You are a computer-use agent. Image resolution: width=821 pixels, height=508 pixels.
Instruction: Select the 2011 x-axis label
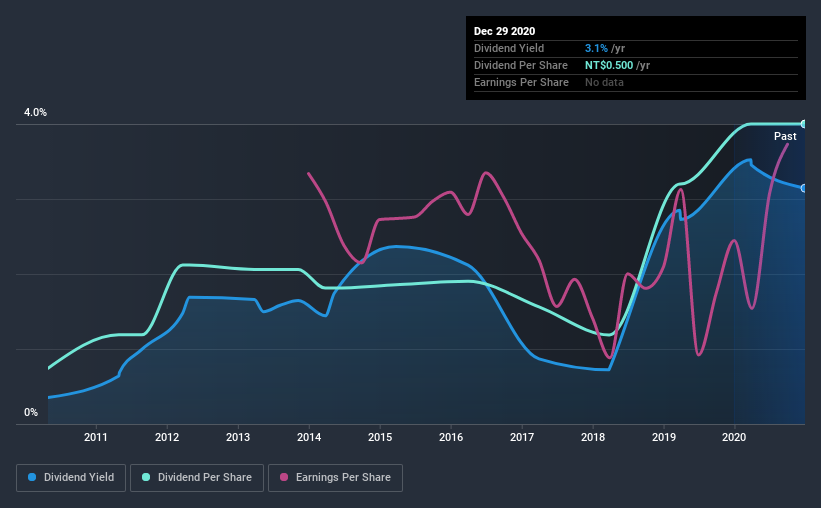click(x=96, y=437)
